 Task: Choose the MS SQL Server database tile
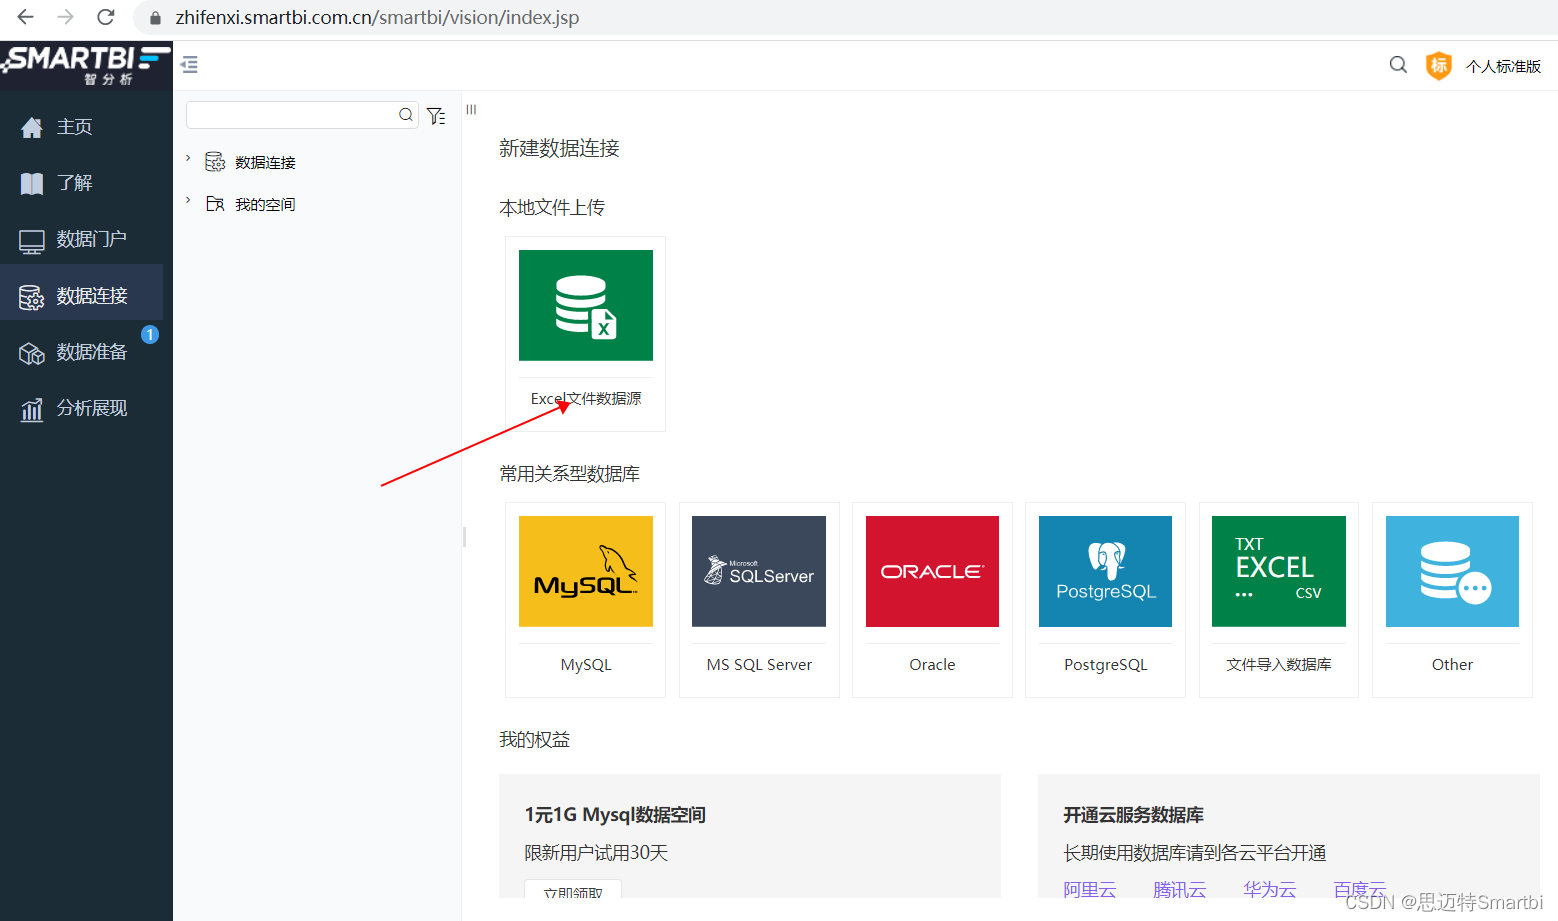pyautogui.click(x=759, y=600)
